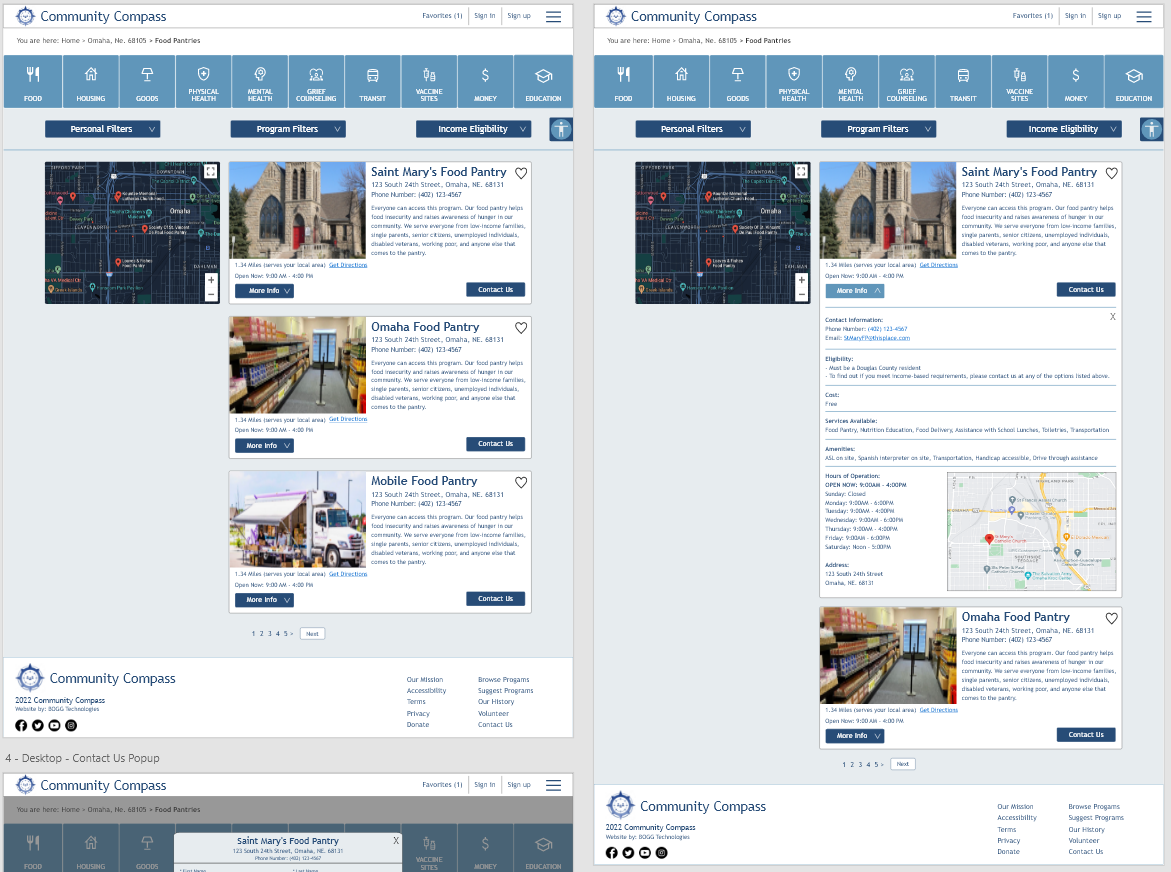Select Vaccine Sites tile in left mockup
The height and width of the screenshot is (872, 1171).
pos(429,81)
